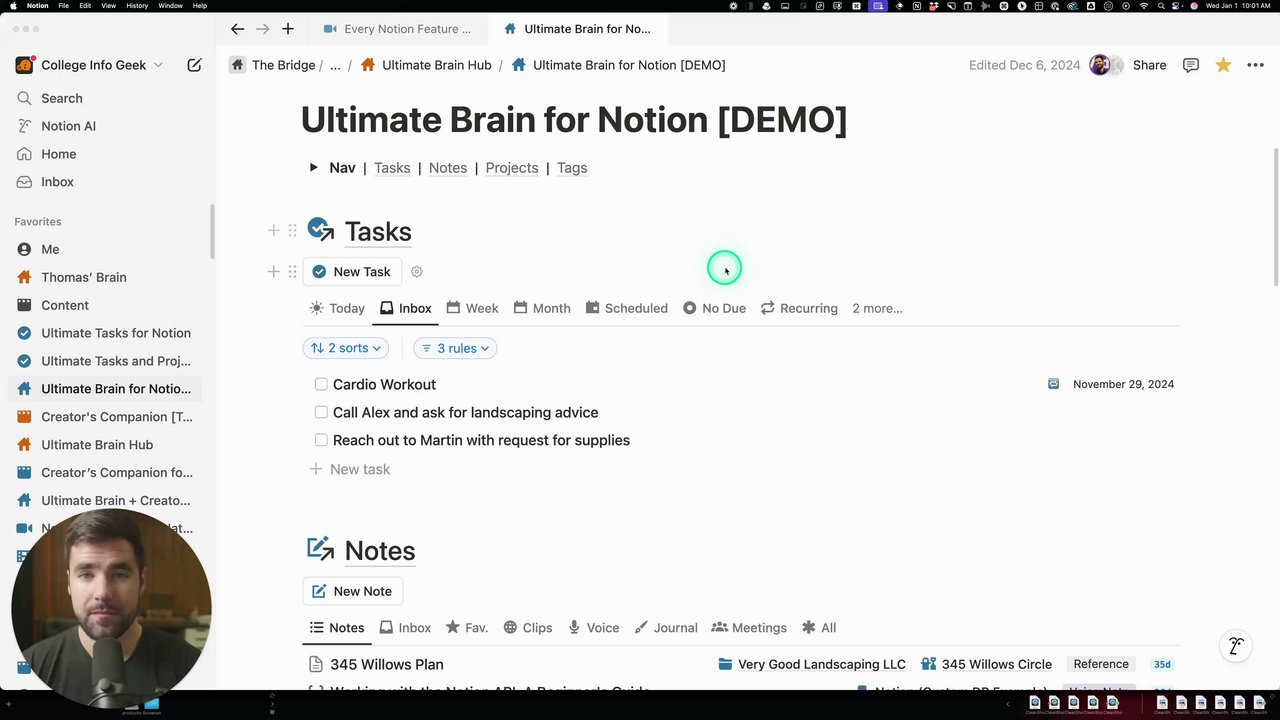Open Every Notion Feature browser tab
The width and height of the screenshot is (1280, 720).
point(398,29)
